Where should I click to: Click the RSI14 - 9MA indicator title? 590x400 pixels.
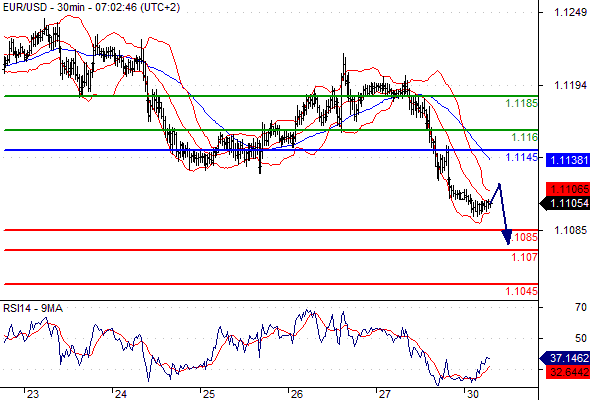(x=33, y=308)
